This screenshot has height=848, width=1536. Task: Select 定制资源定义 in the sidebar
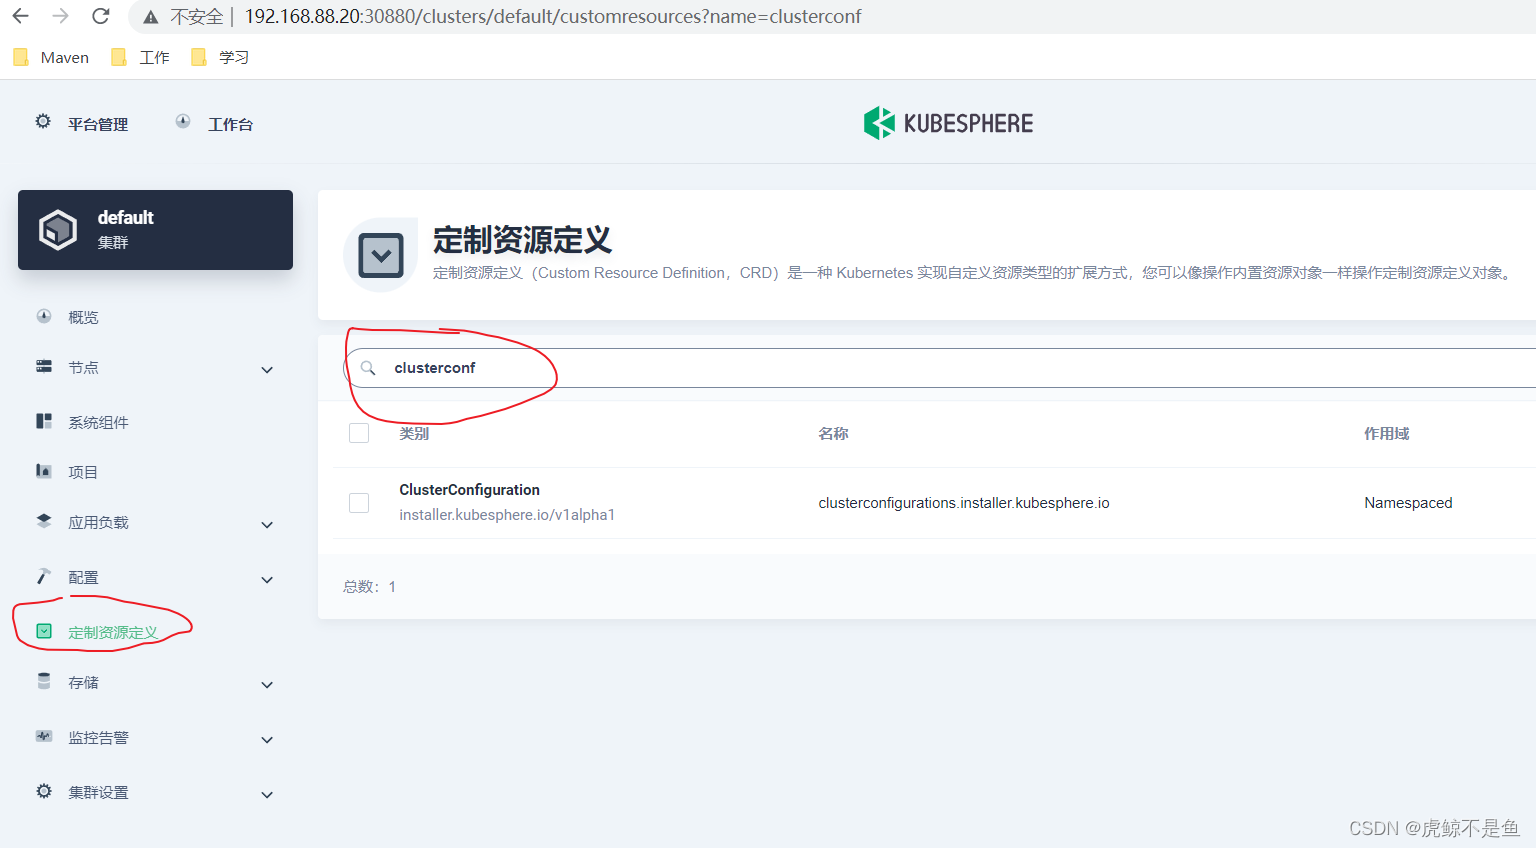113,632
